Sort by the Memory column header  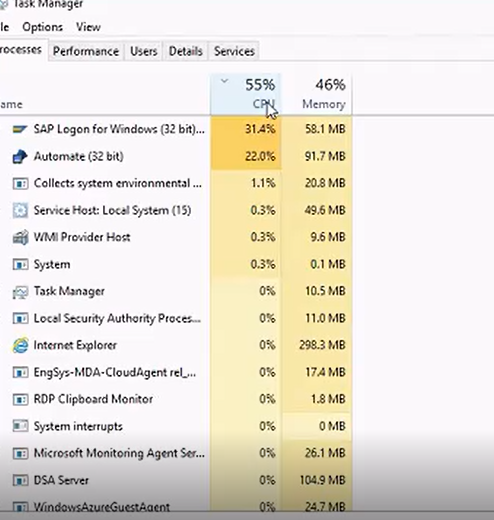pyautogui.click(x=317, y=95)
